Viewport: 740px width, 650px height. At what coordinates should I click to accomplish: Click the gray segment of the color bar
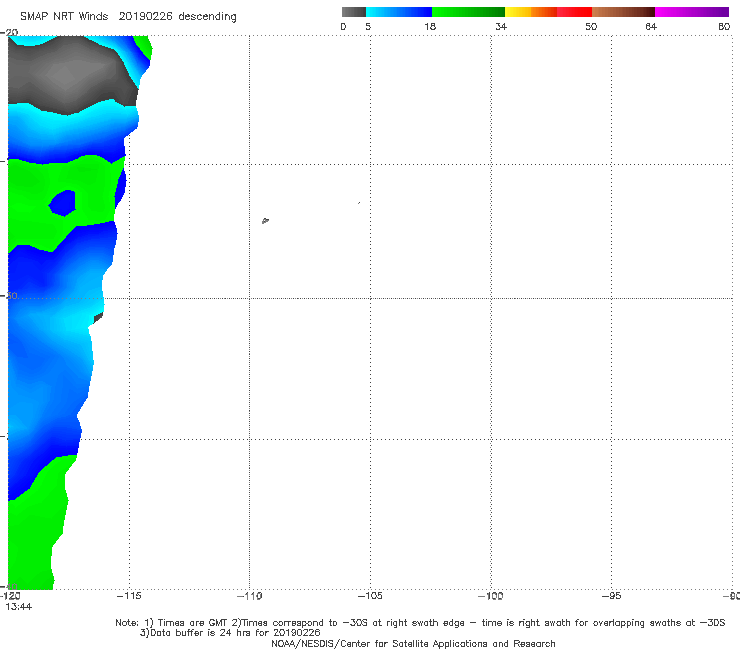tap(353, 12)
